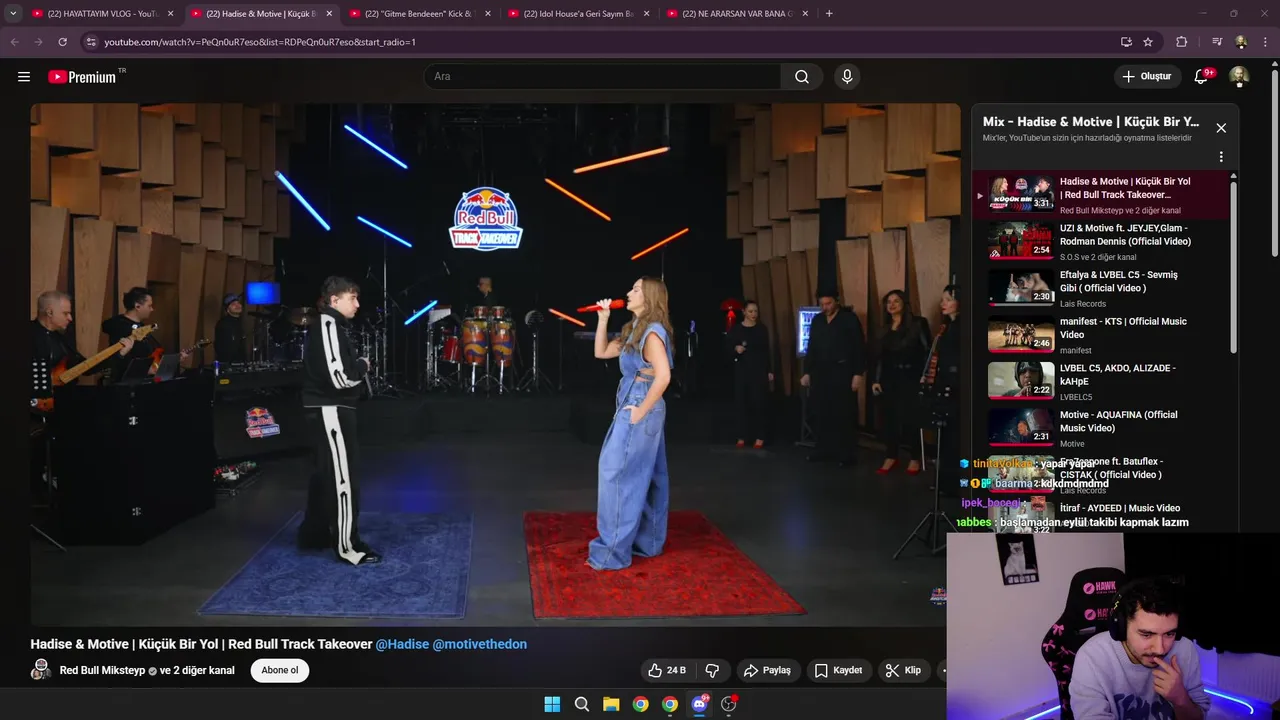Go to YouTube Premium home logo
The height and width of the screenshot is (720, 1280).
[x=82, y=77]
